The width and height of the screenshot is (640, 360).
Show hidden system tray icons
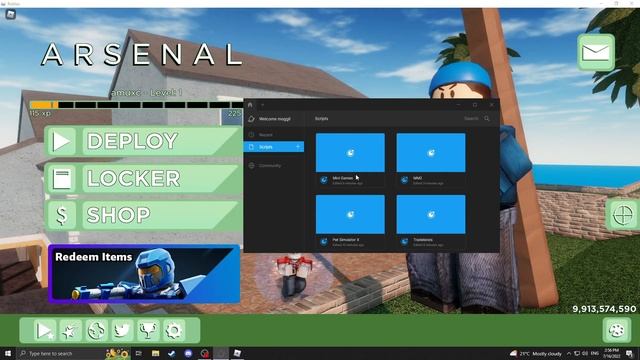tap(569, 353)
